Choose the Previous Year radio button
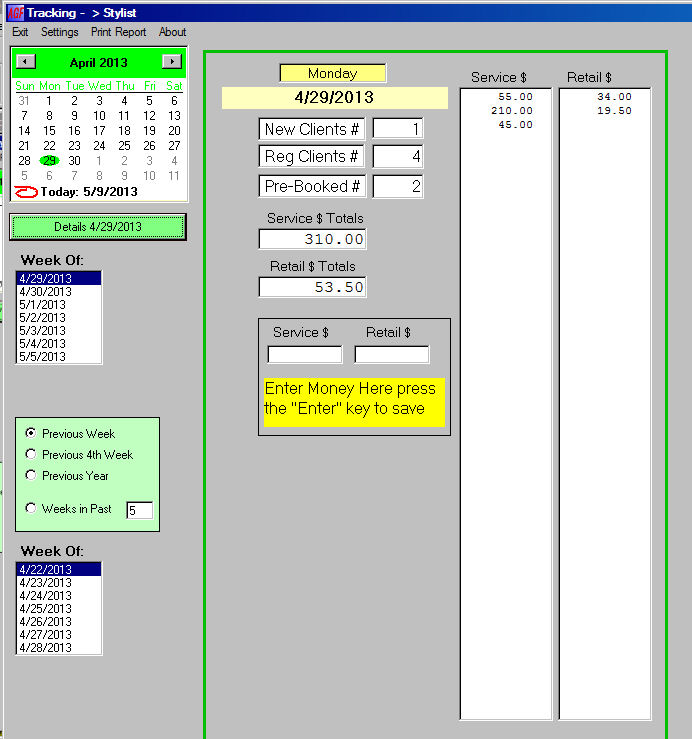692x739 pixels. point(31,475)
